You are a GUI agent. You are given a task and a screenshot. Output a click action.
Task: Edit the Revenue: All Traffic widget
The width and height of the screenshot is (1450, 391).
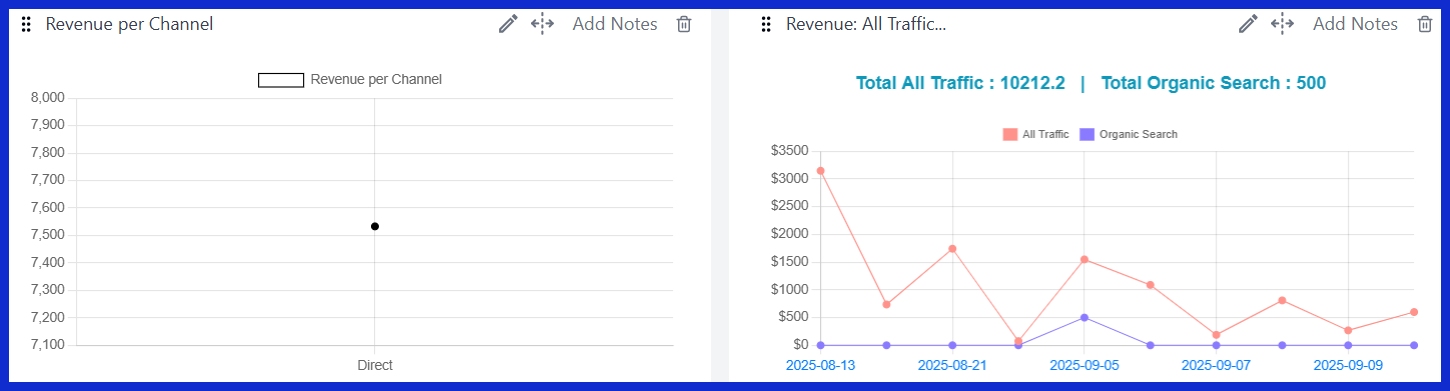[x=1248, y=24]
